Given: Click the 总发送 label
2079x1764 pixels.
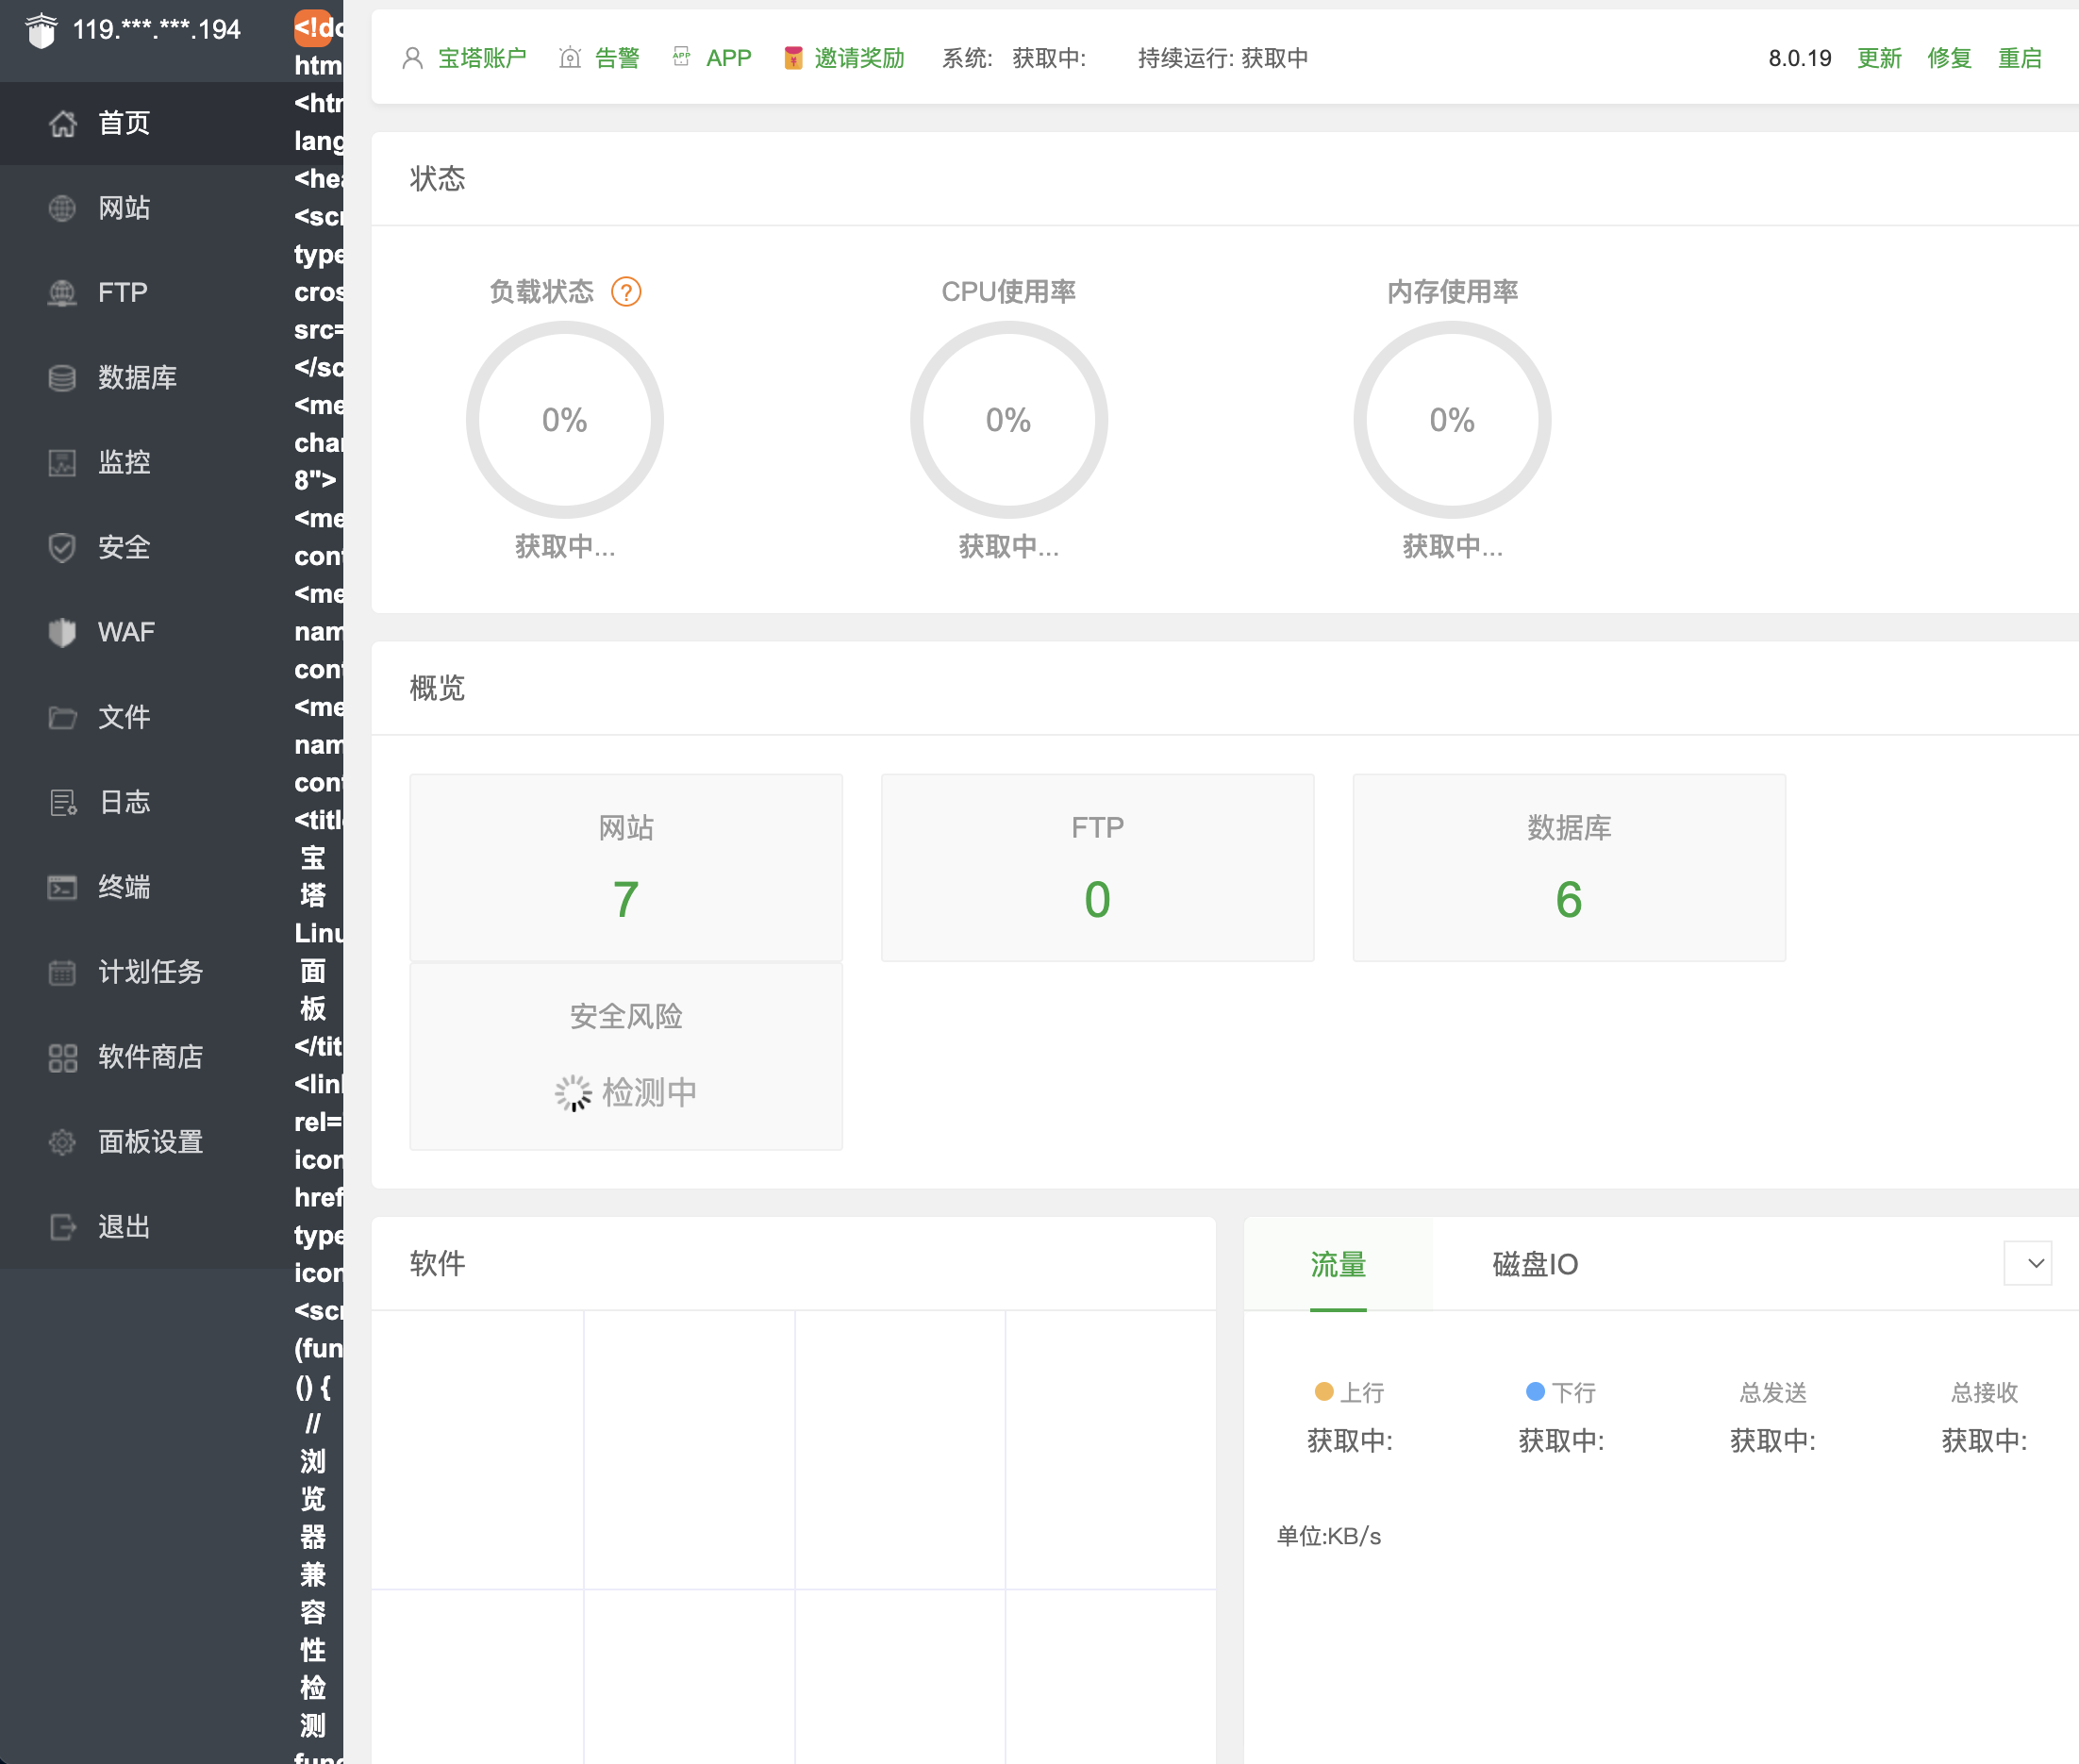Looking at the screenshot, I should click(1773, 1392).
